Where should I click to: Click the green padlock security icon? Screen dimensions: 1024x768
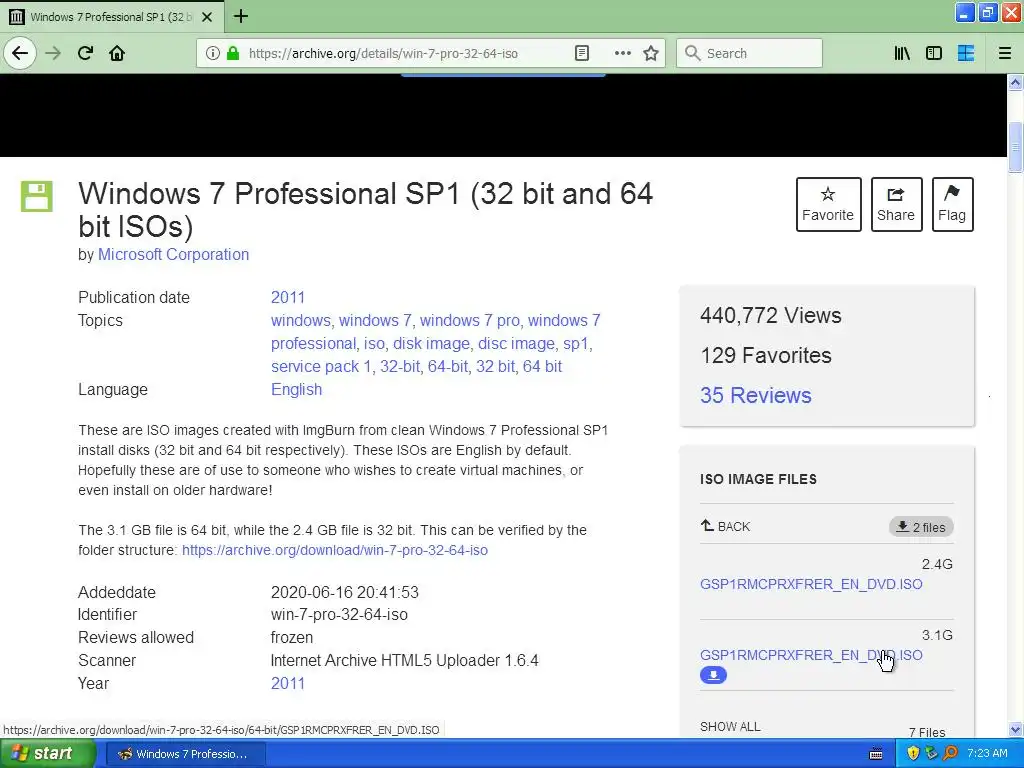point(232,53)
